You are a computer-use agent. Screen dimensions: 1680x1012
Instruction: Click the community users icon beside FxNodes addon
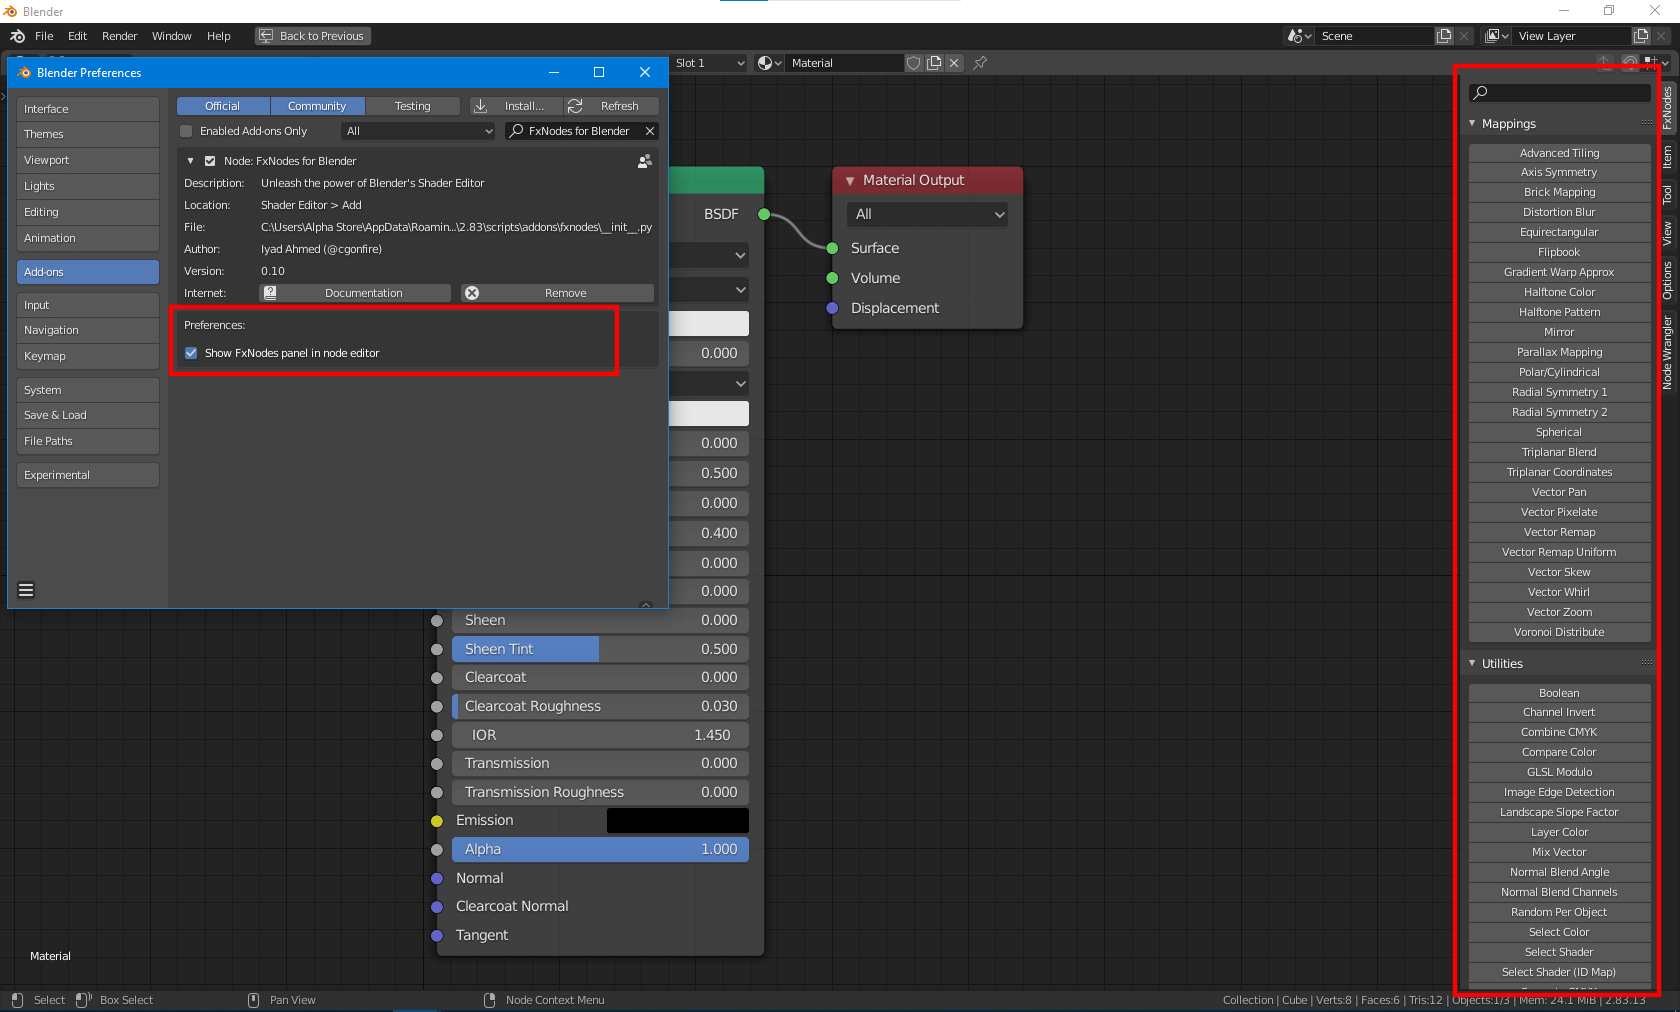[646, 160]
